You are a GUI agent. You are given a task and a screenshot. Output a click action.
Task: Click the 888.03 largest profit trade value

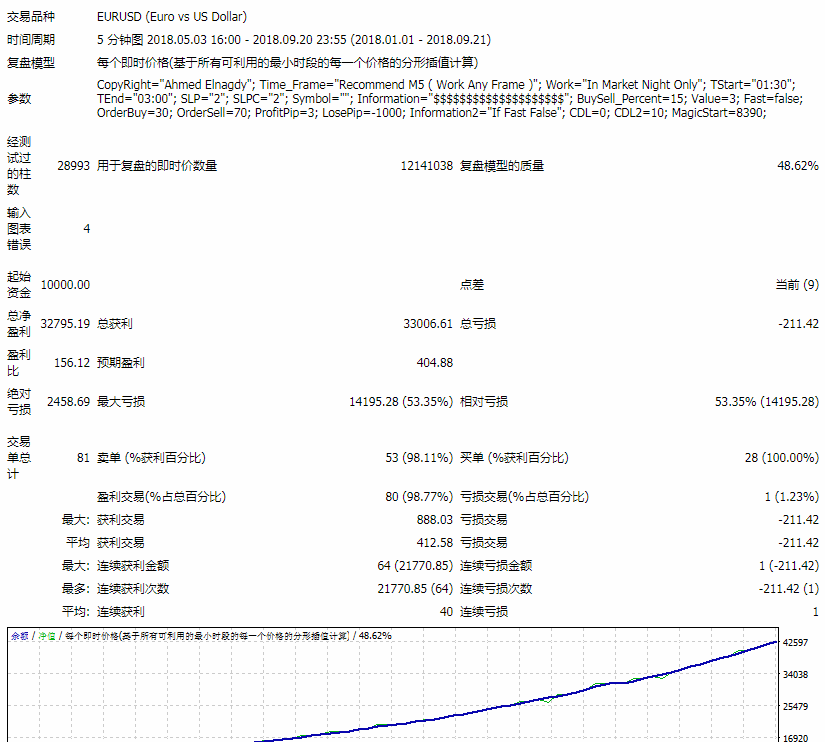pos(434,520)
